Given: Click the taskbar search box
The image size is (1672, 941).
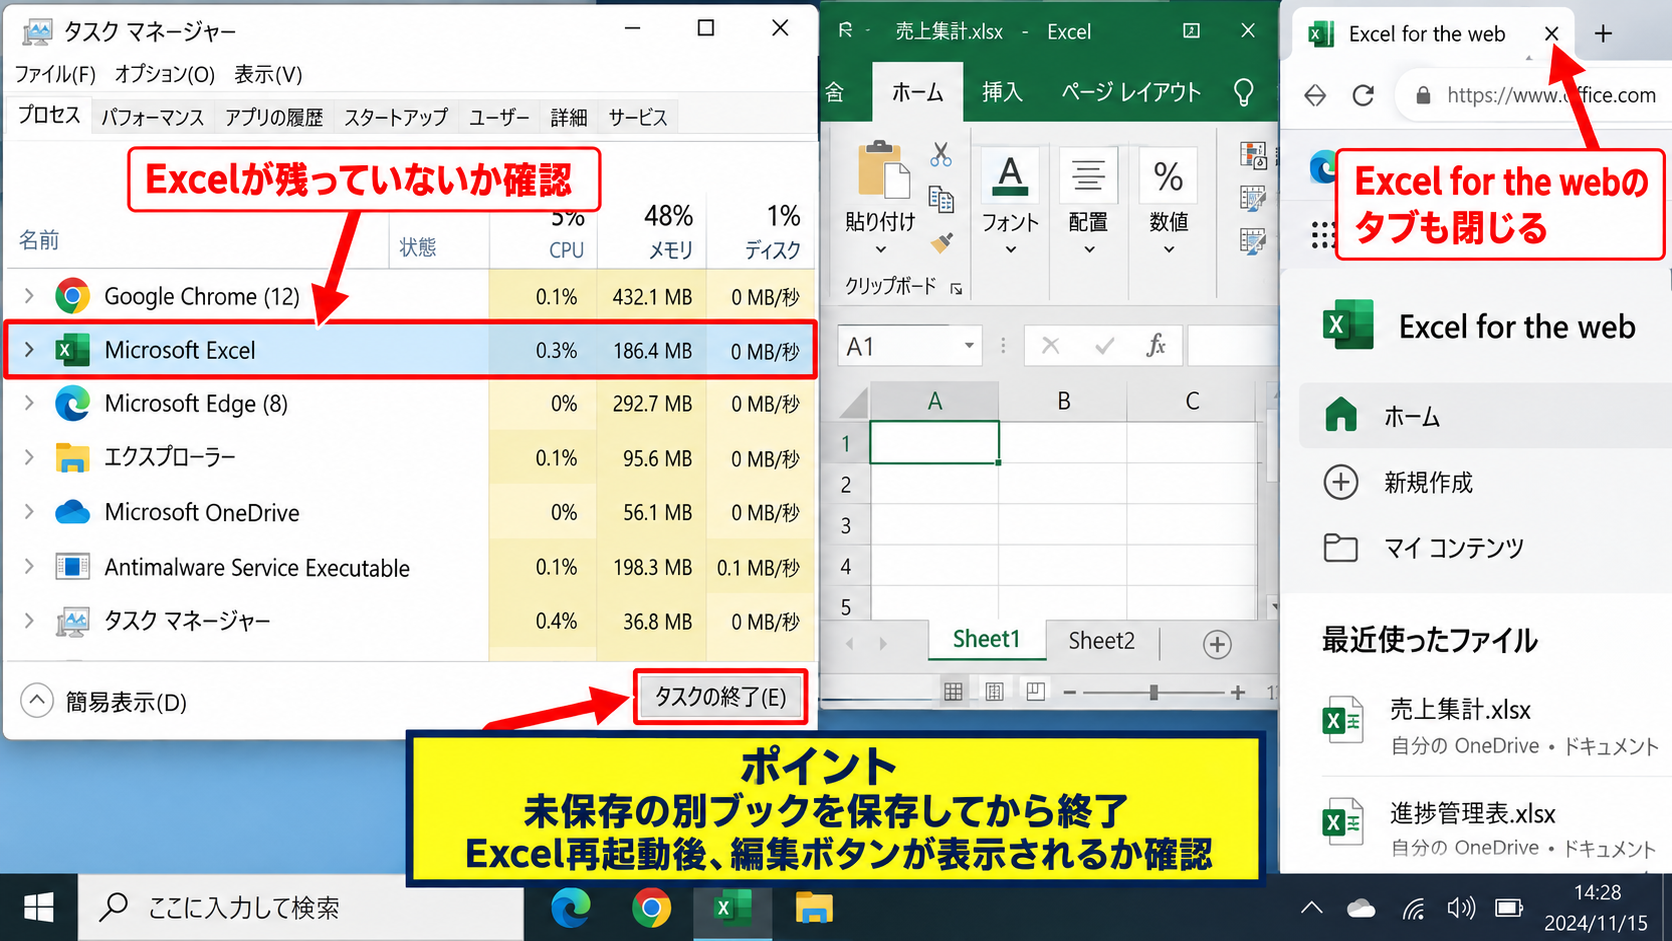Looking at the screenshot, I should 300,908.
